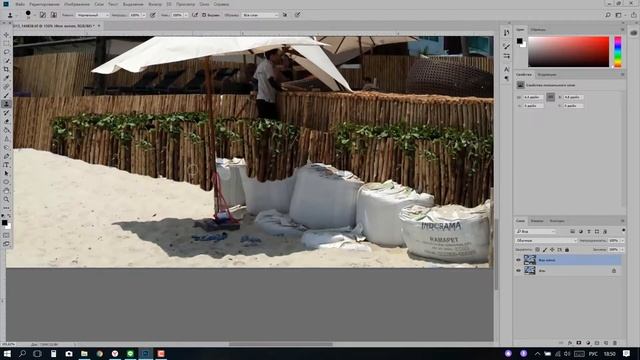Select the Rectangular Marquee tool
Image resolution: width=640 pixels, height=360 pixels.
[6, 44]
